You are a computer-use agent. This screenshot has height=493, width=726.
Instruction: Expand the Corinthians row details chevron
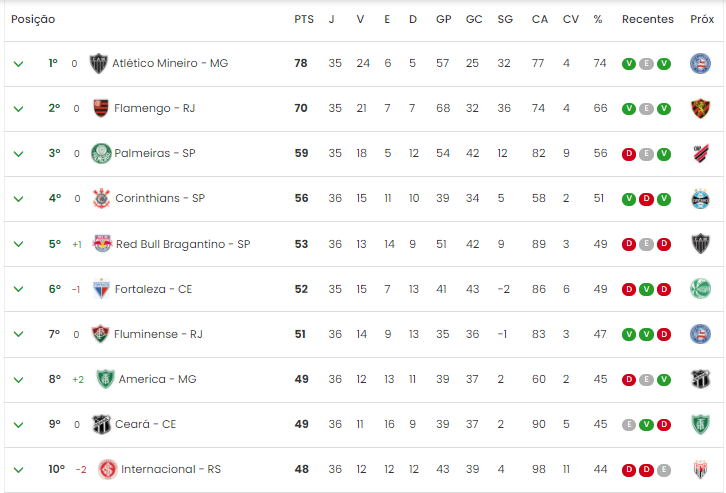[19, 199]
